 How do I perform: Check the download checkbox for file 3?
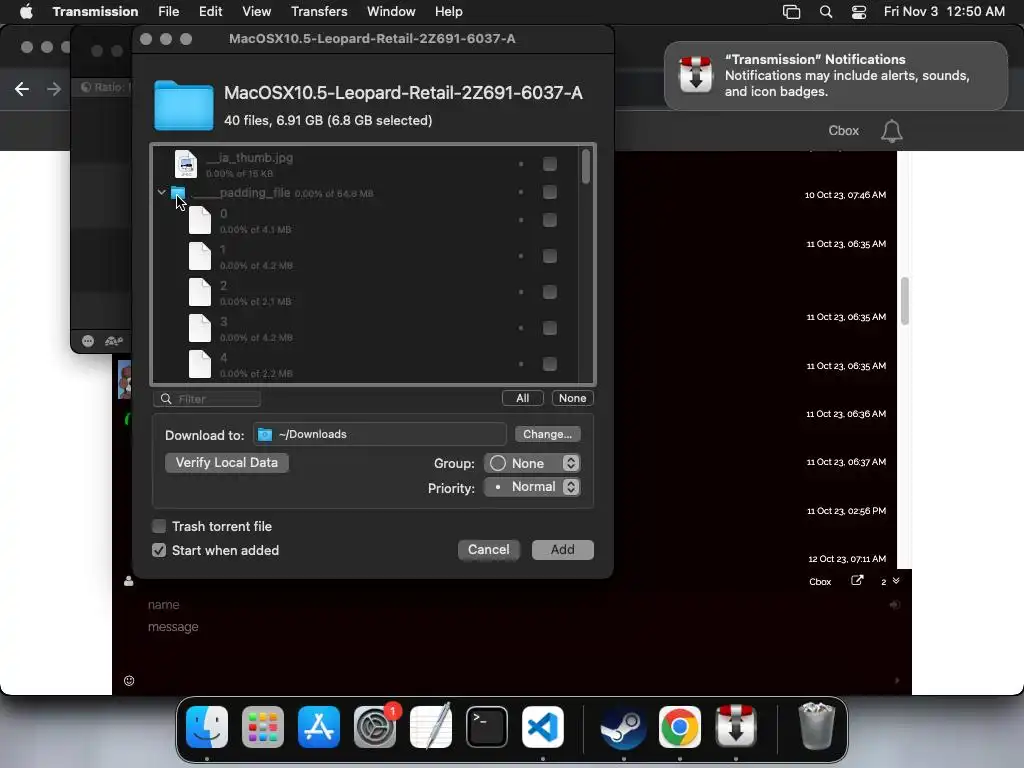click(550, 328)
